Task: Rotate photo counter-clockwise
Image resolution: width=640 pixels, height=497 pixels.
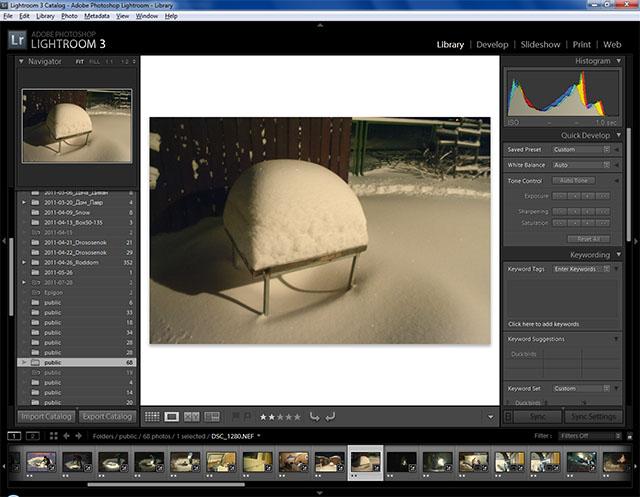Action: click(314, 417)
